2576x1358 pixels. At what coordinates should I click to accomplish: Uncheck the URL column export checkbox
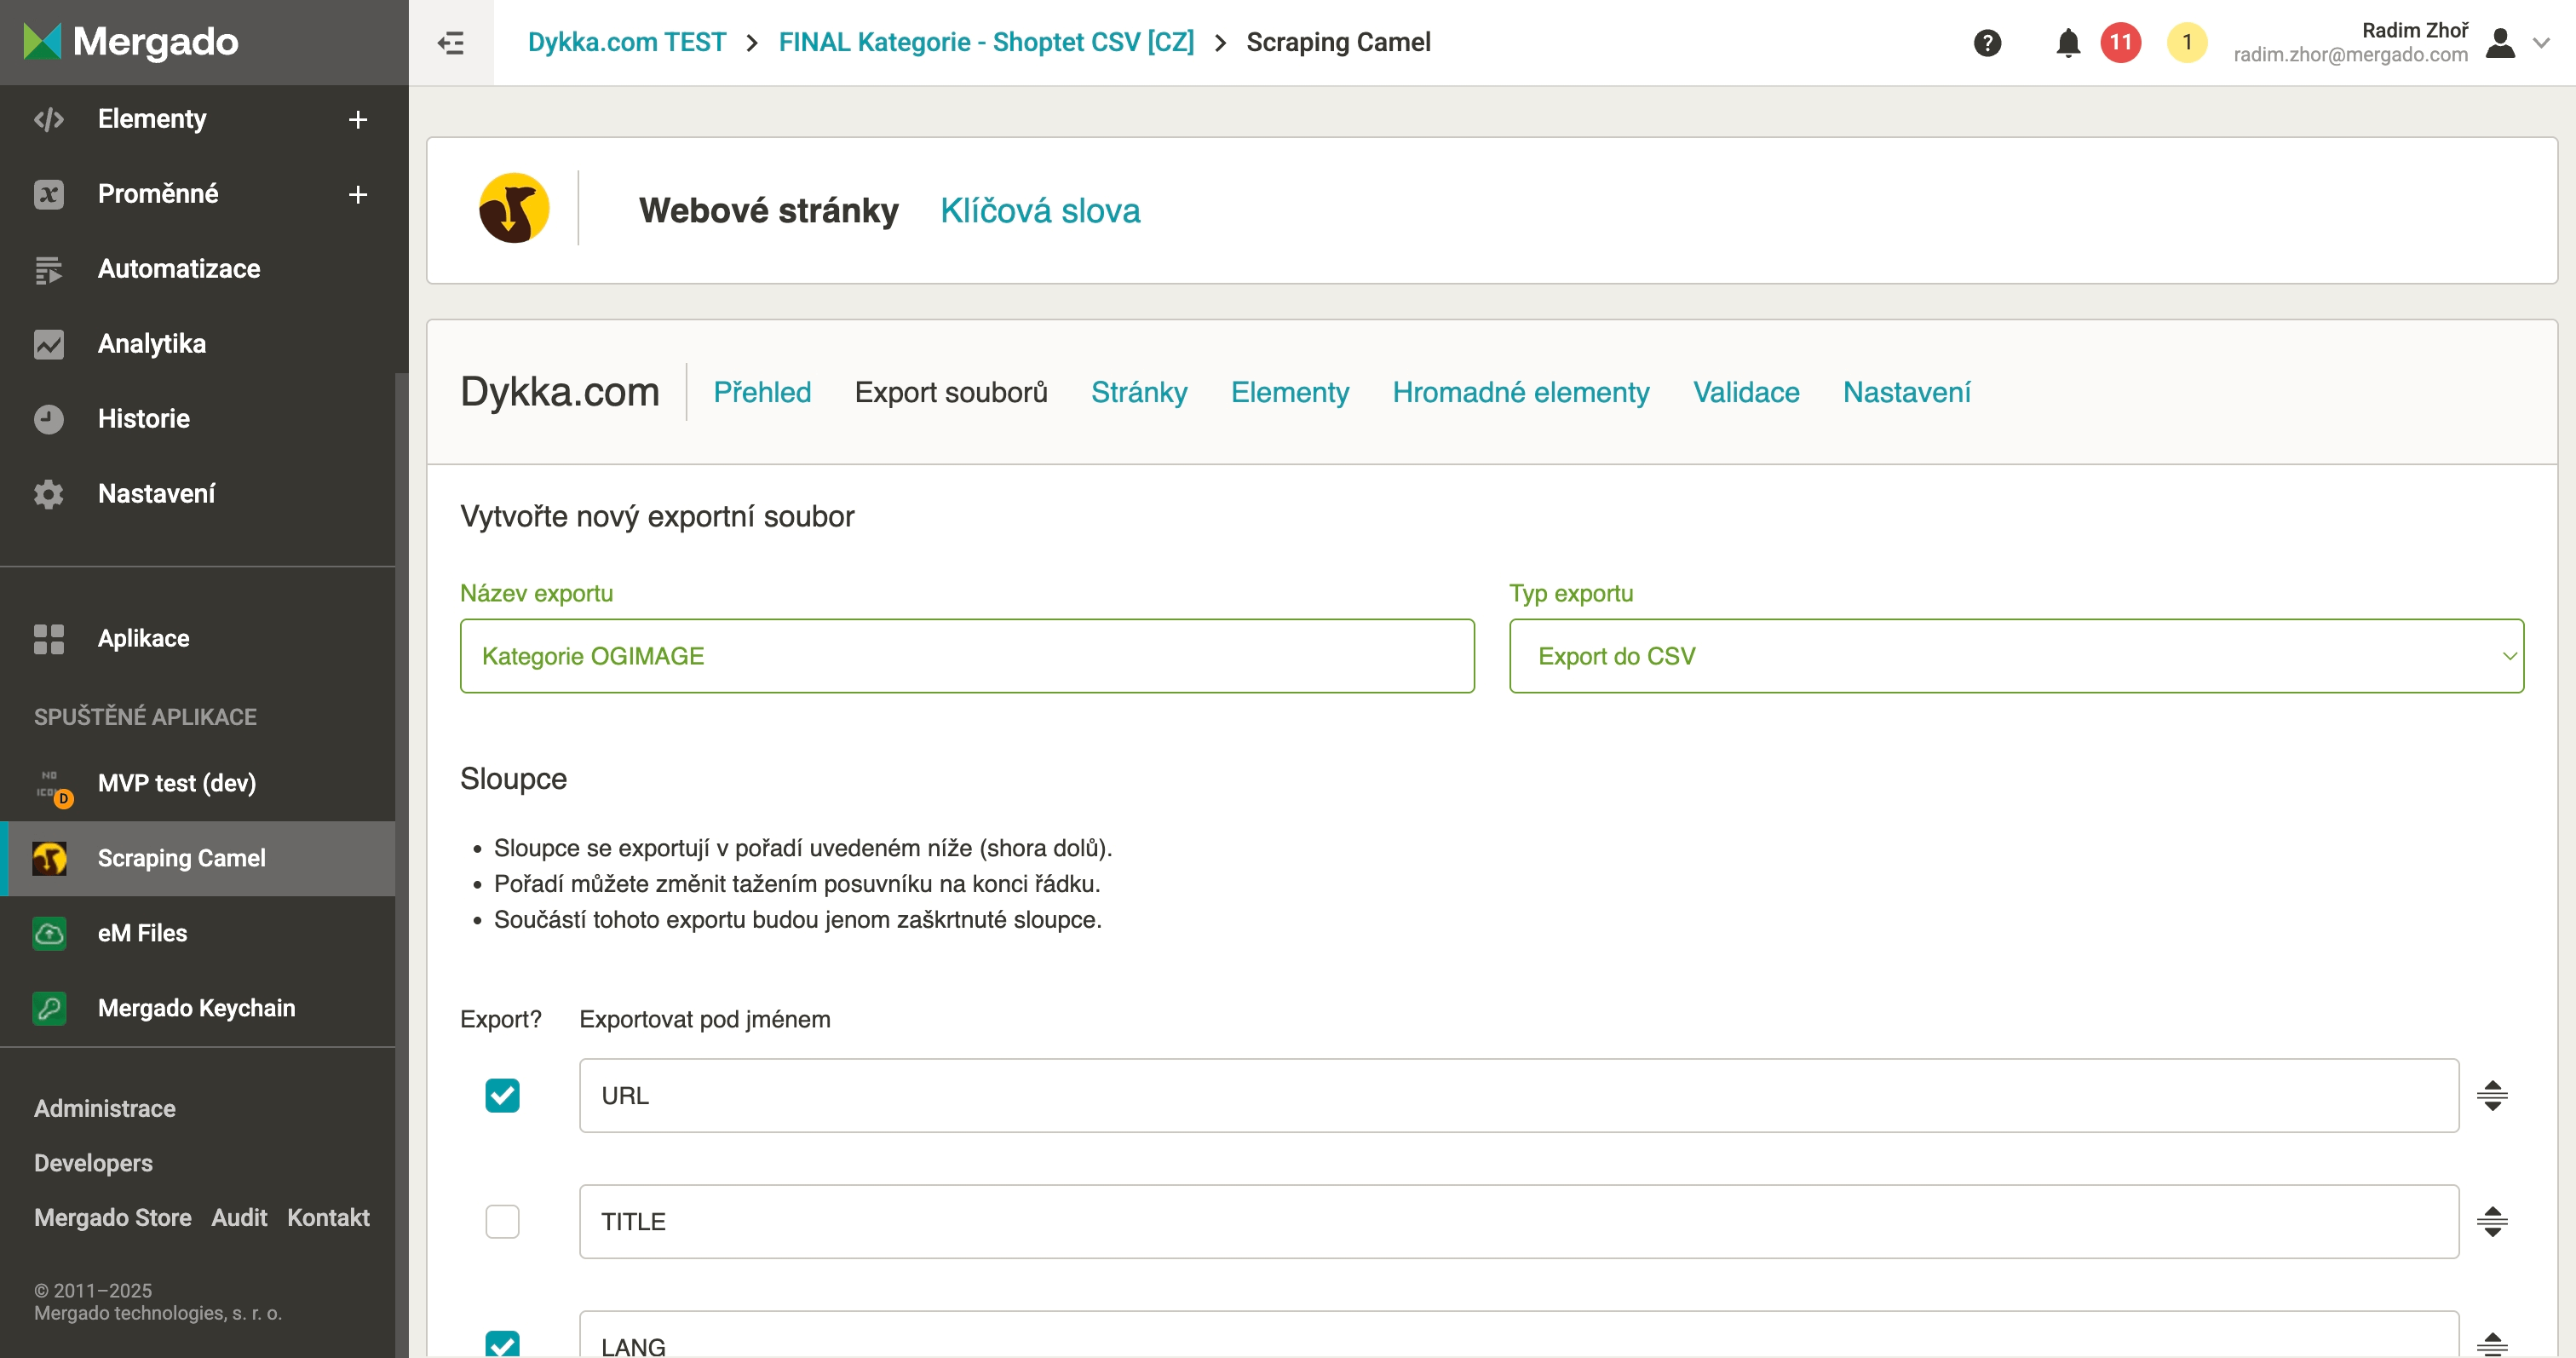[x=502, y=1095]
